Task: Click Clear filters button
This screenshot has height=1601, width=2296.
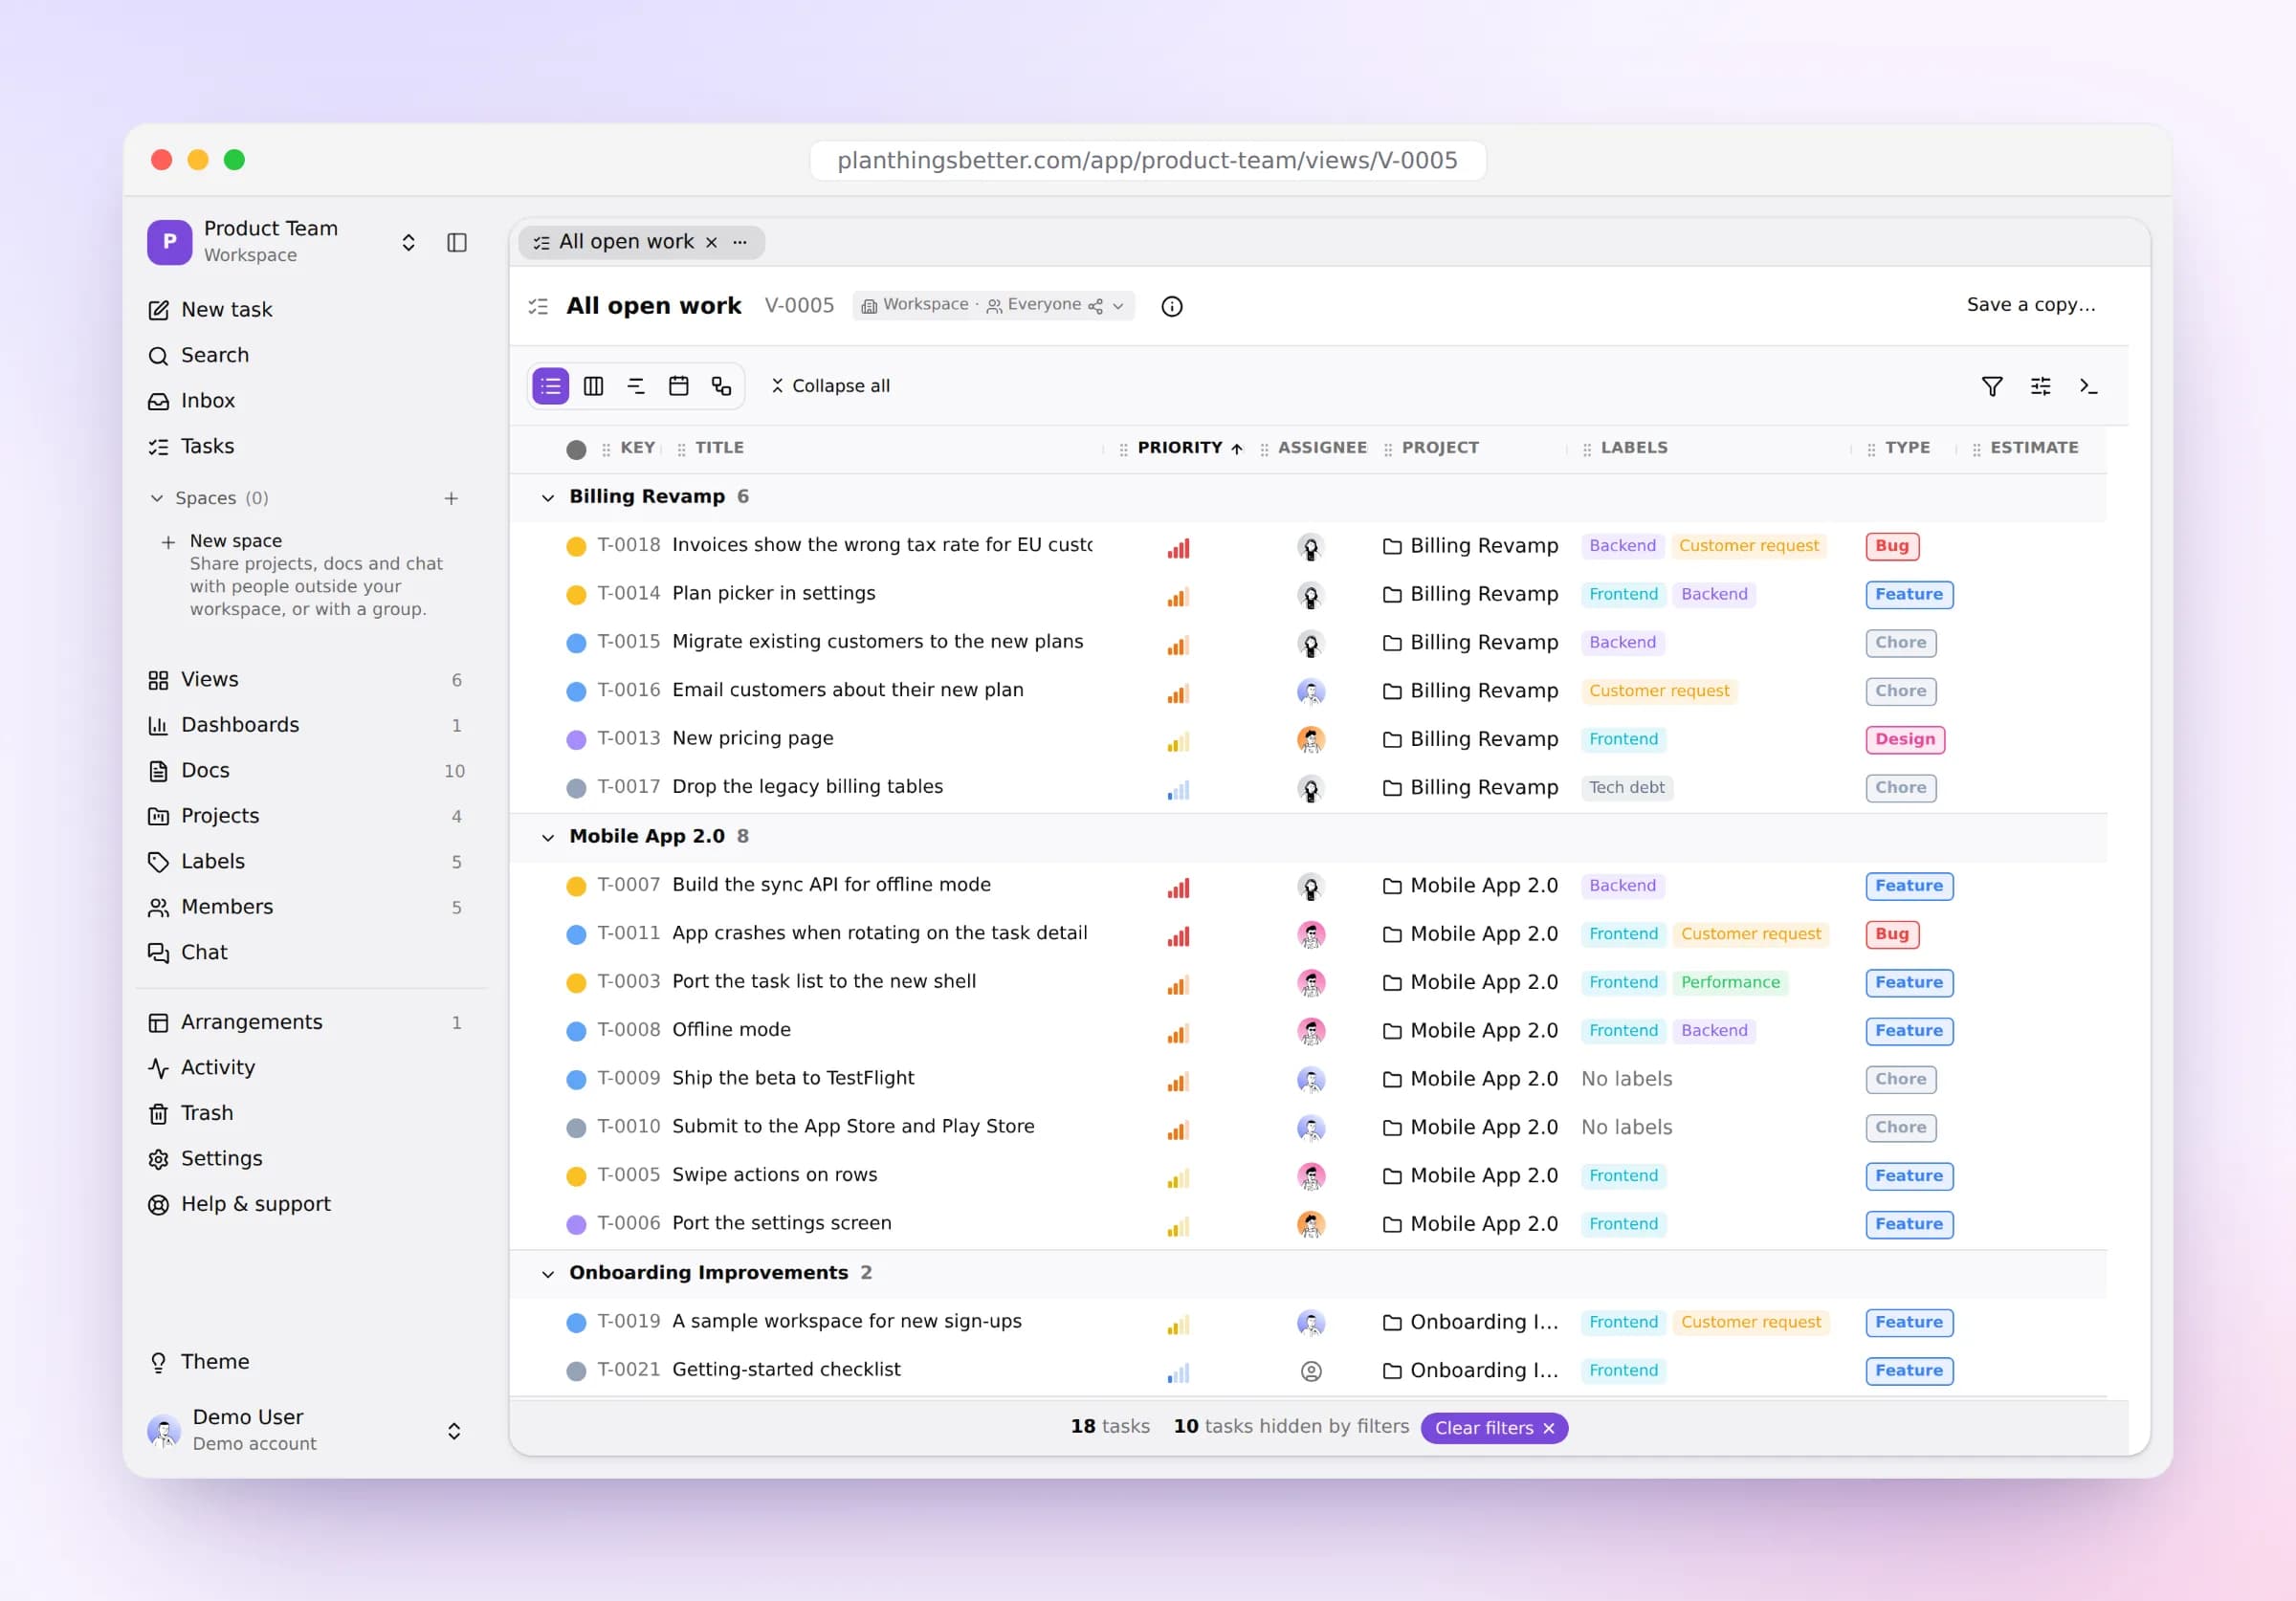Action: click(1494, 1428)
